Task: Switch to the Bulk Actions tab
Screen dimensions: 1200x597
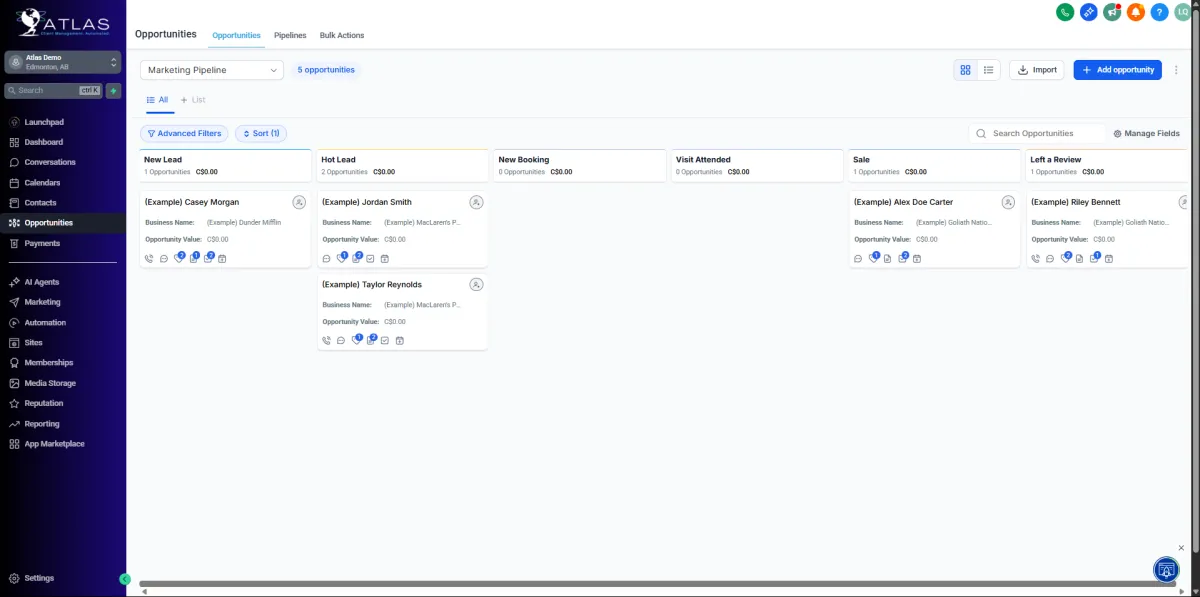Action: pyautogui.click(x=342, y=35)
